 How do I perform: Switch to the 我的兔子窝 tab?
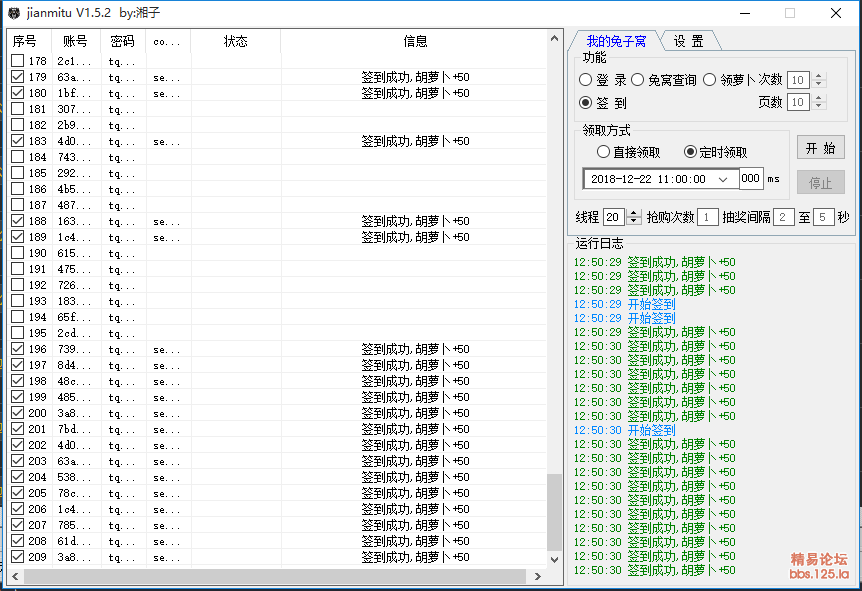pos(616,41)
